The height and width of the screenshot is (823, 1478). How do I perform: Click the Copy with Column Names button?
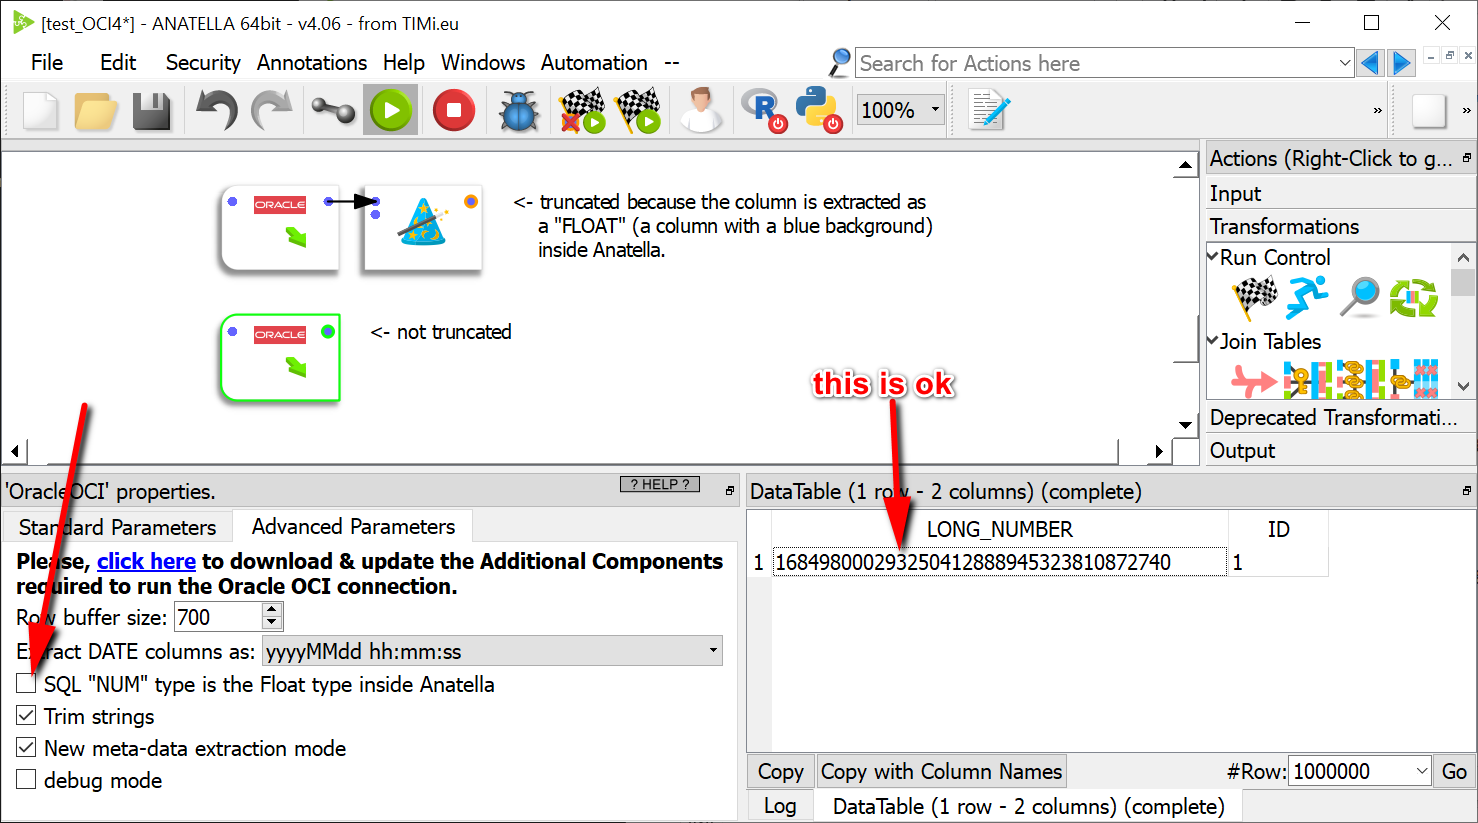pos(941,771)
